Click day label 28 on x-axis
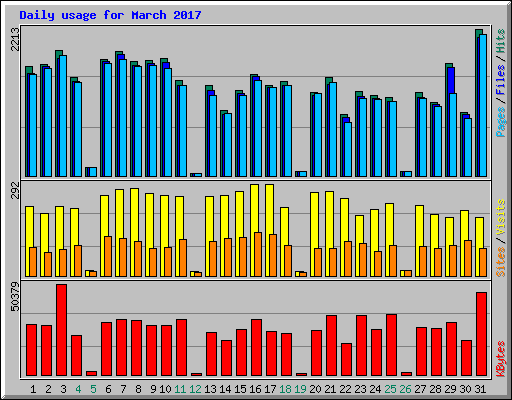Viewport: 512px width, 400px height. (435, 389)
